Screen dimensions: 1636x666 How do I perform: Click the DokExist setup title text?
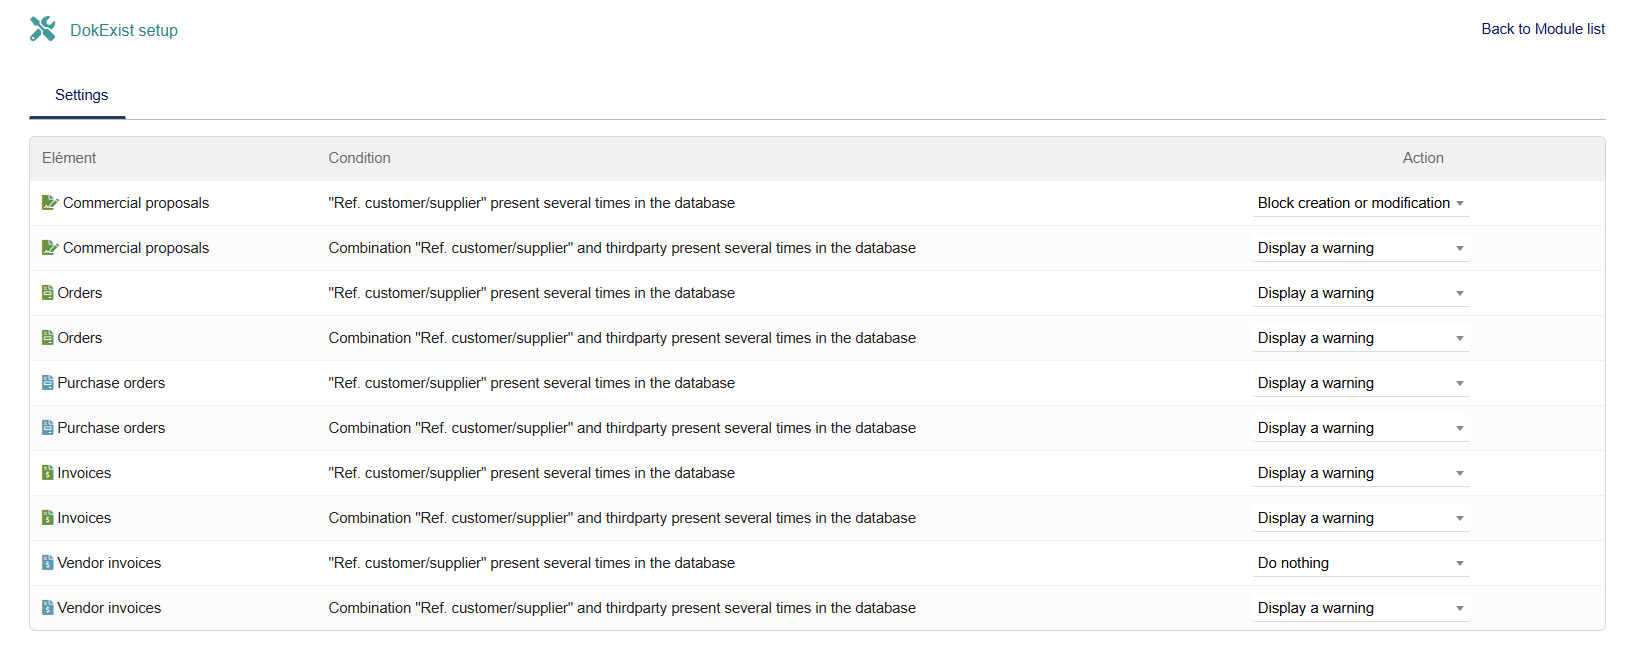[x=124, y=31]
